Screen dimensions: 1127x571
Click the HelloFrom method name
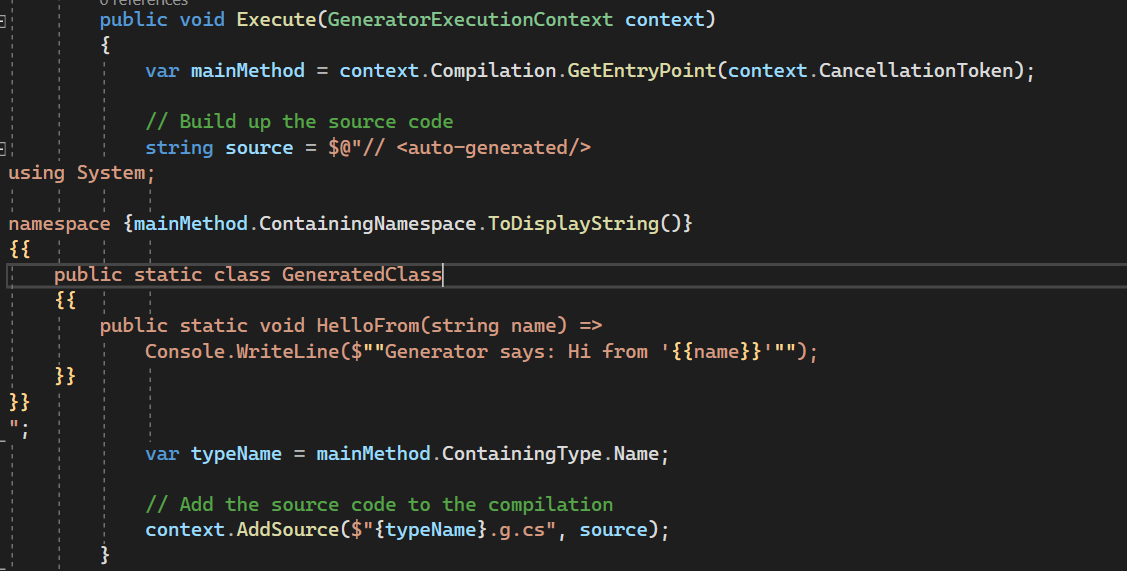coord(361,326)
